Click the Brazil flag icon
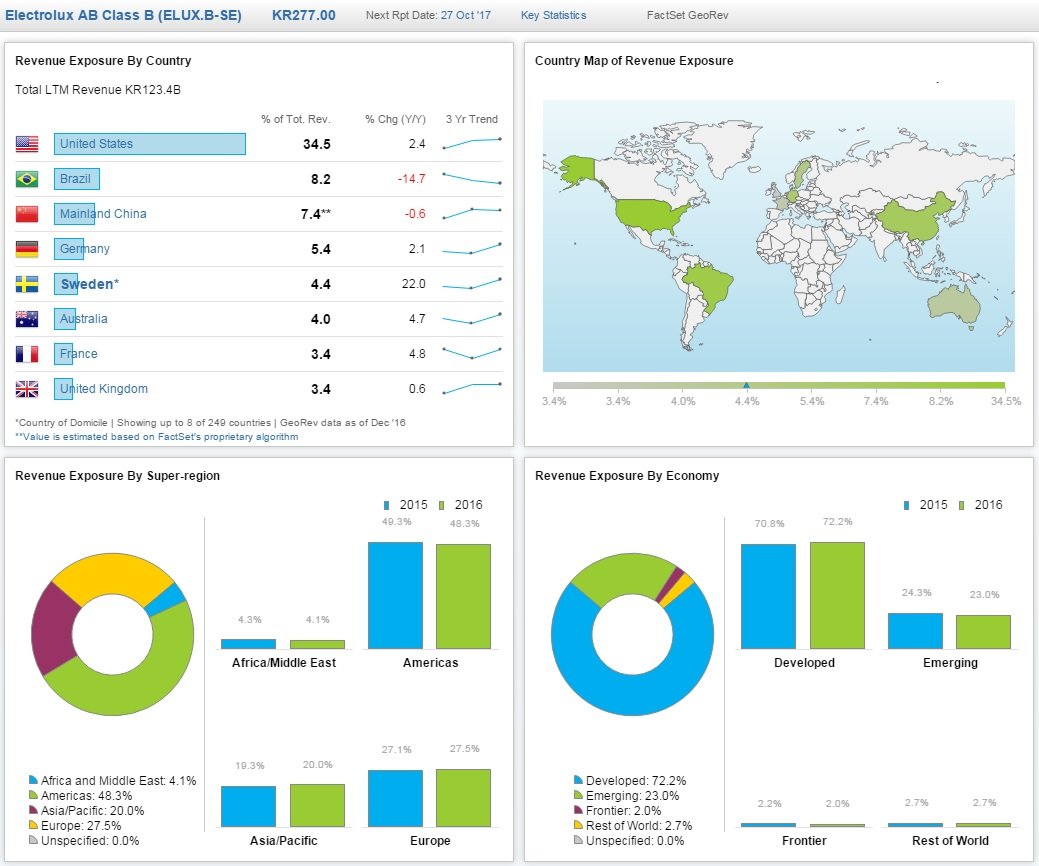The height and width of the screenshot is (866, 1039). pyautogui.click(x=27, y=179)
